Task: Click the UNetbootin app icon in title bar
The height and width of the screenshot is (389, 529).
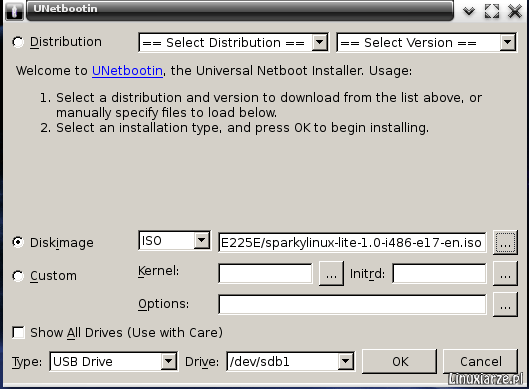Action: [x=14, y=11]
